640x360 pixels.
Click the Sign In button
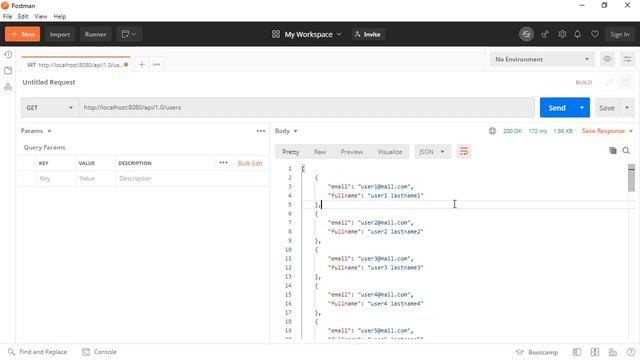(x=620, y=34)
